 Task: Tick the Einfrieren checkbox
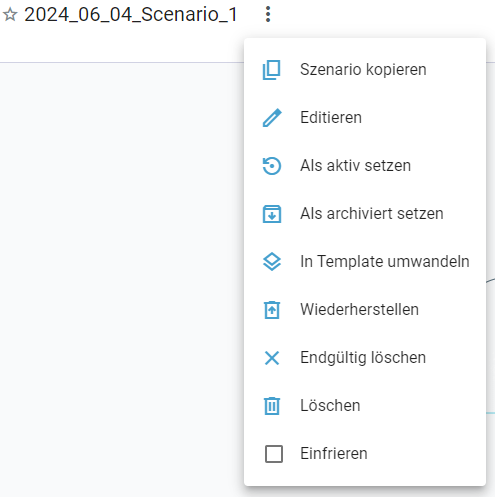click(274, 454)
